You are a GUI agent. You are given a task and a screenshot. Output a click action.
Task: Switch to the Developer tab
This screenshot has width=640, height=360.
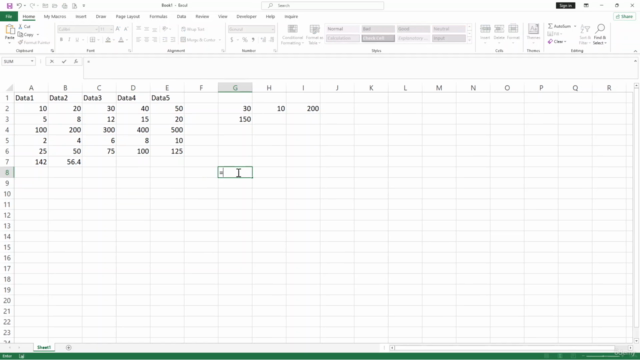(x=246, y=17)
